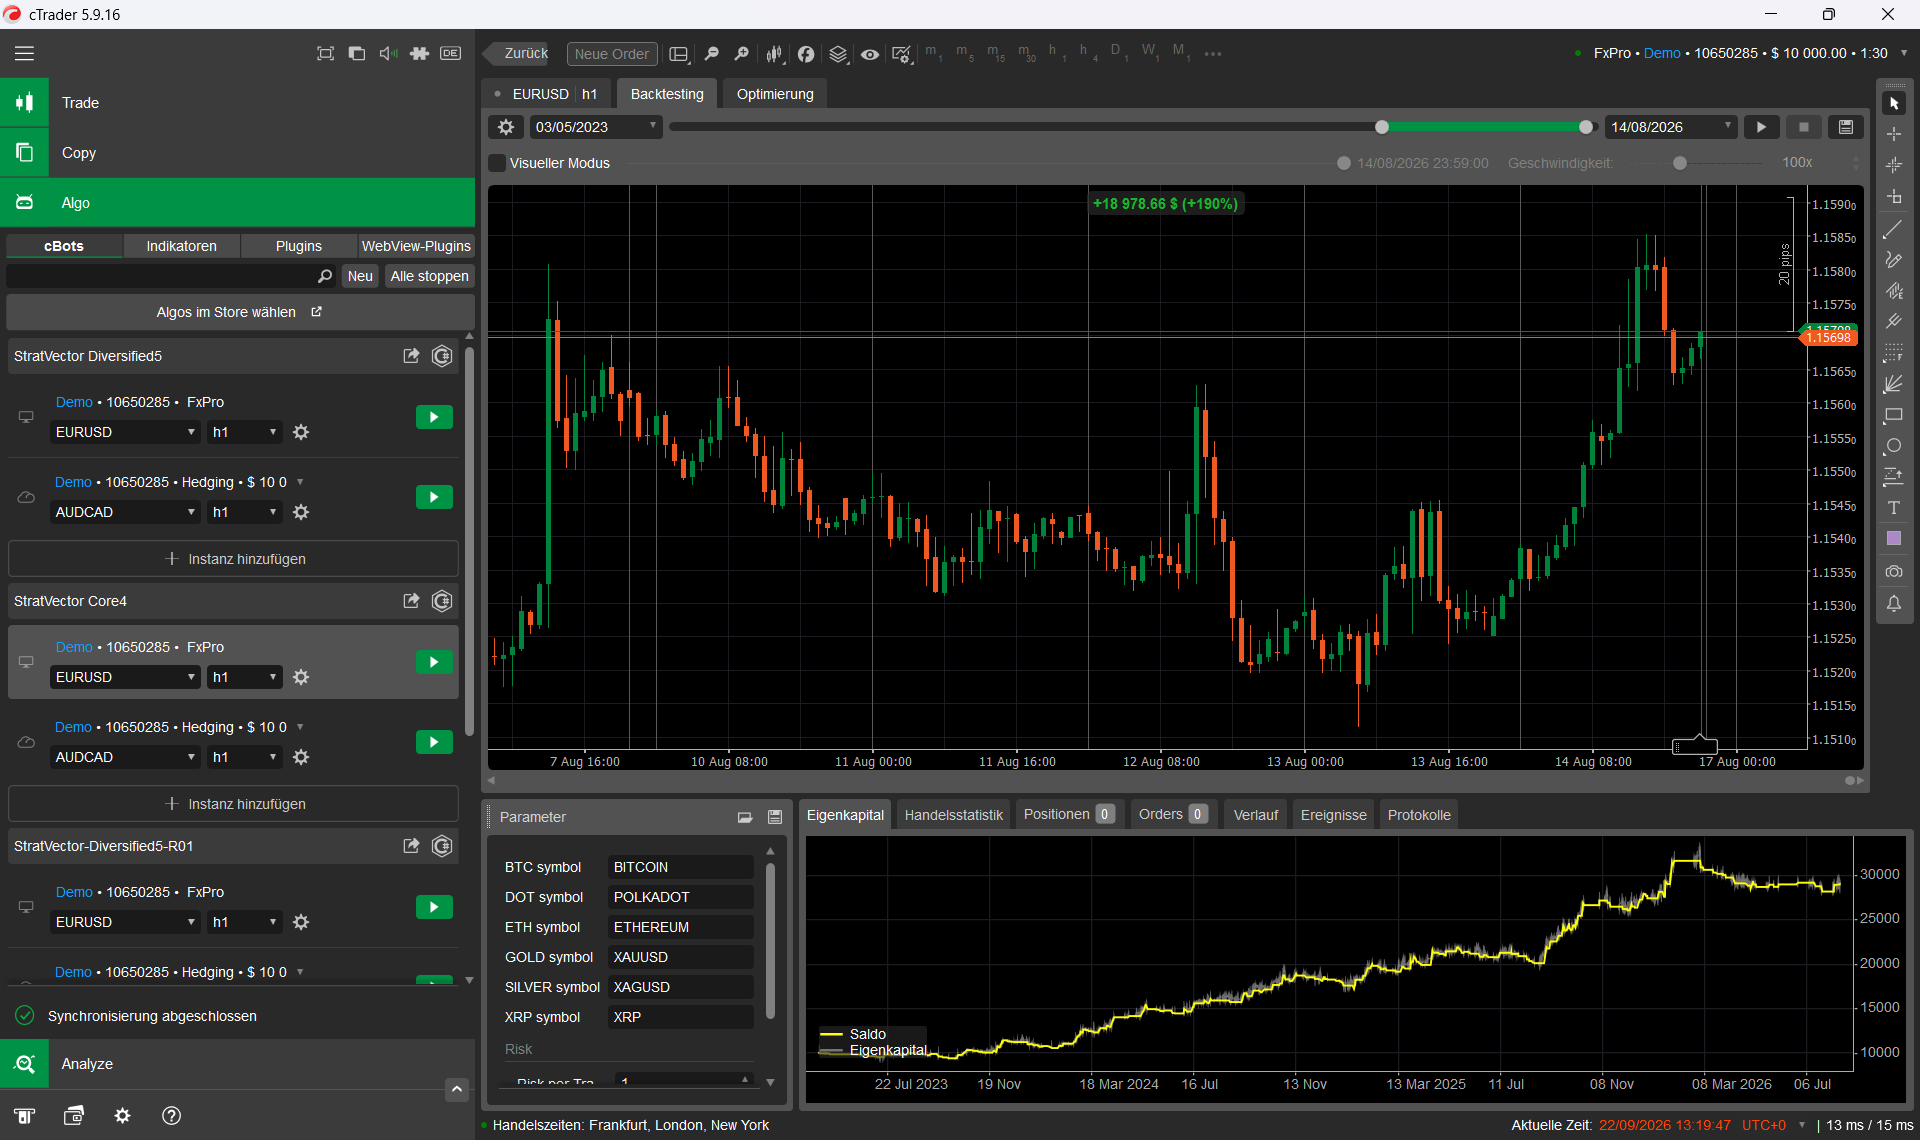
Task: Expand account dropdown arrow in top right
Action: [x=1904, y=53]
